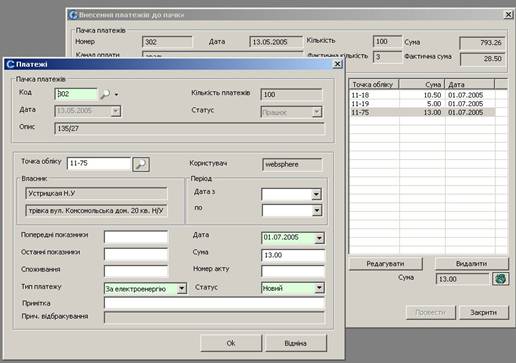Click the Сума field with 13.00
Viewport: 516px width, 363px height.
pyautogui.click(x=293, y=255)
